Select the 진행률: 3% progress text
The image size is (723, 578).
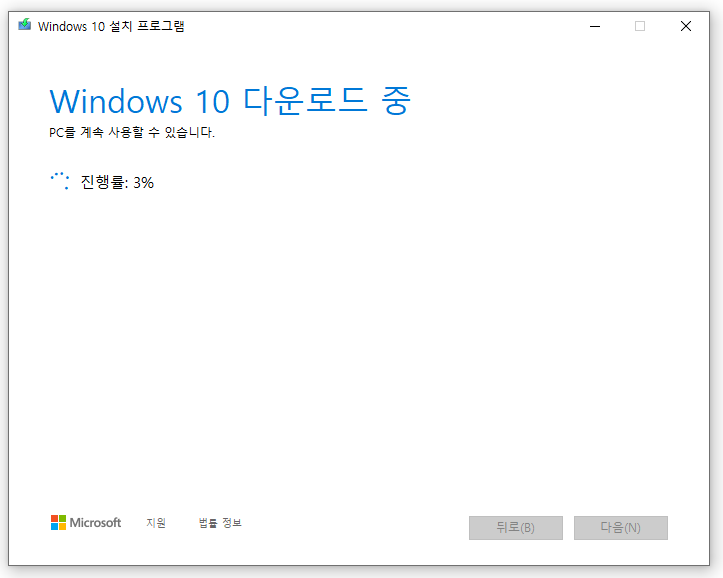(117, 183)
